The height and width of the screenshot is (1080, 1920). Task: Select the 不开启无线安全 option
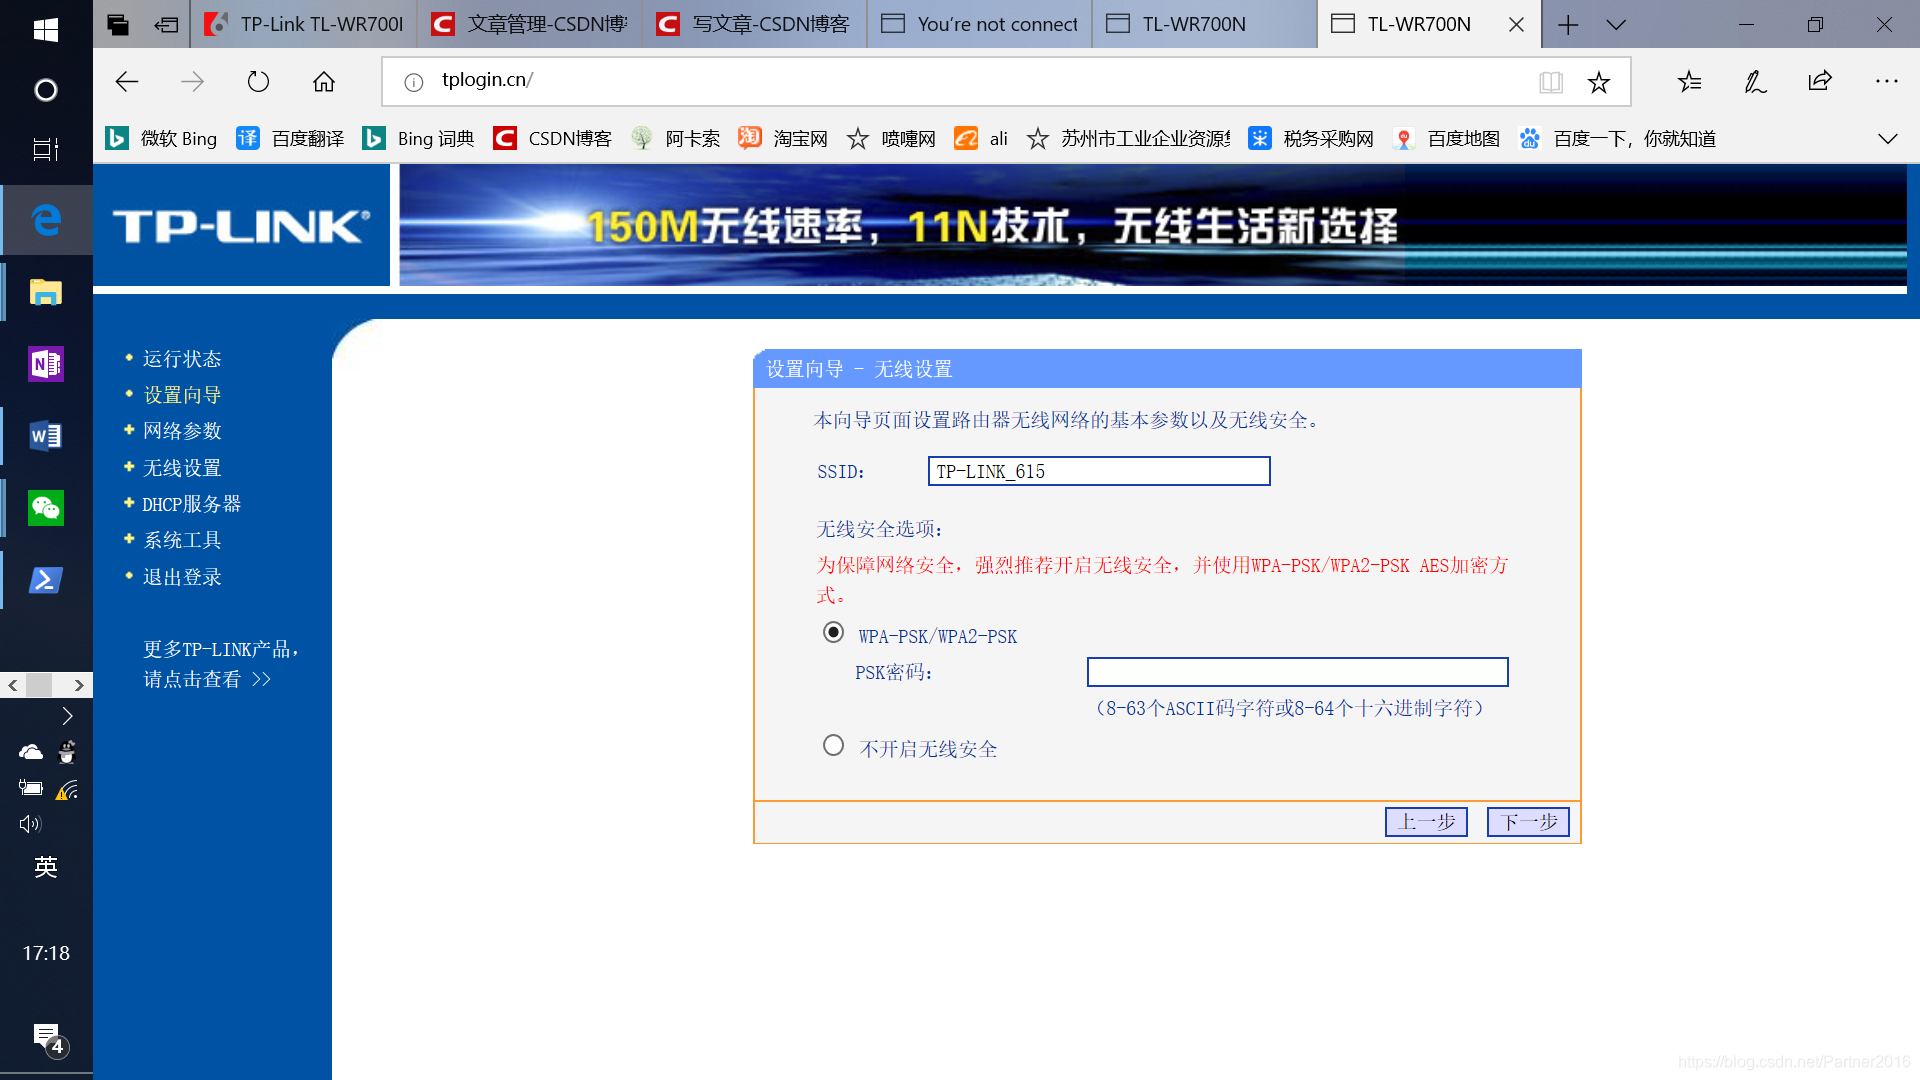[x=833, y=745]
